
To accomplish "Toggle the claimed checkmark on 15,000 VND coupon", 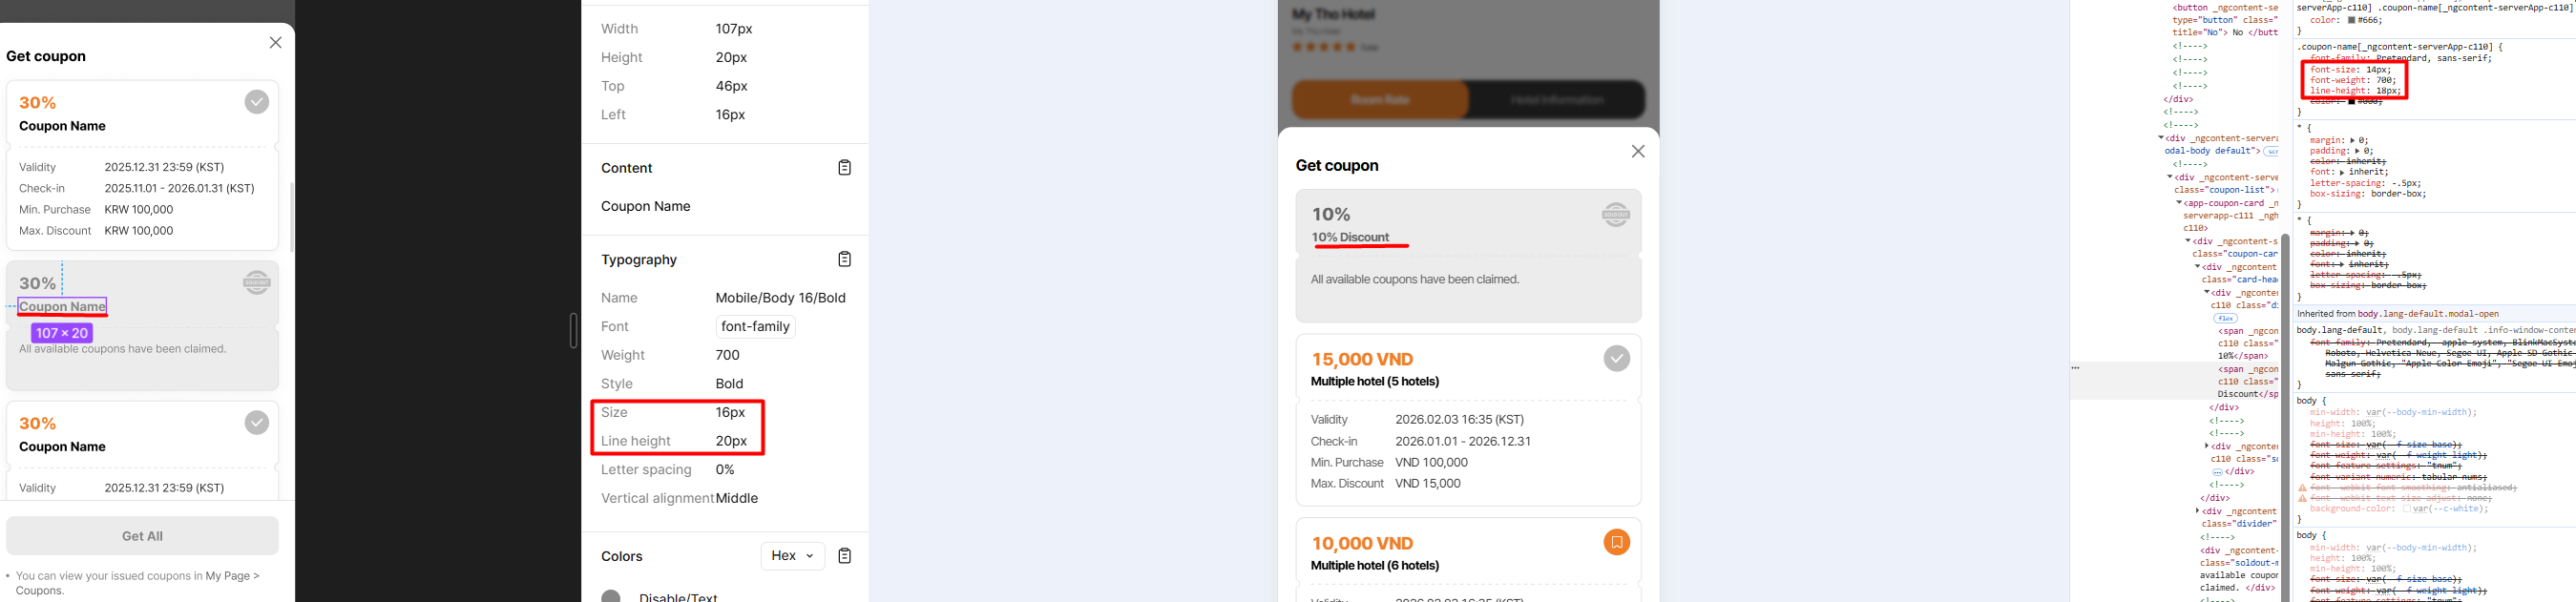I will pyautogui.click(x=1616, y=358).
